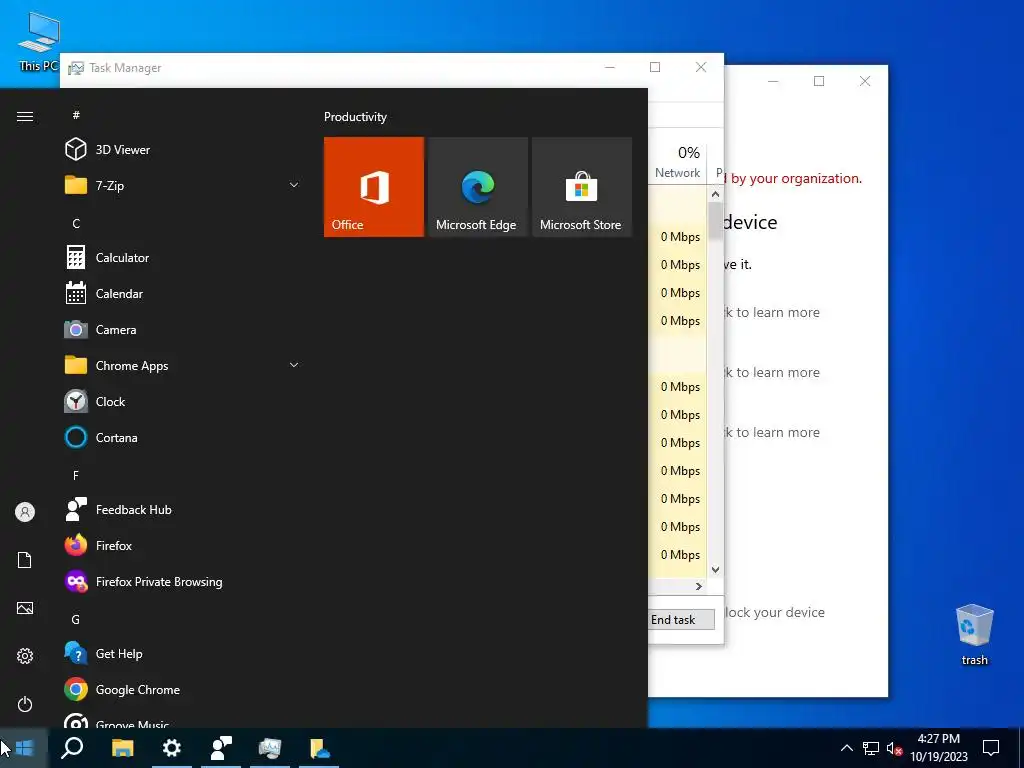This screenshot has width=1024, height=768.
Task: Open the muted volume tray icon
Action: pyautogui.click(x=894, y=748)
